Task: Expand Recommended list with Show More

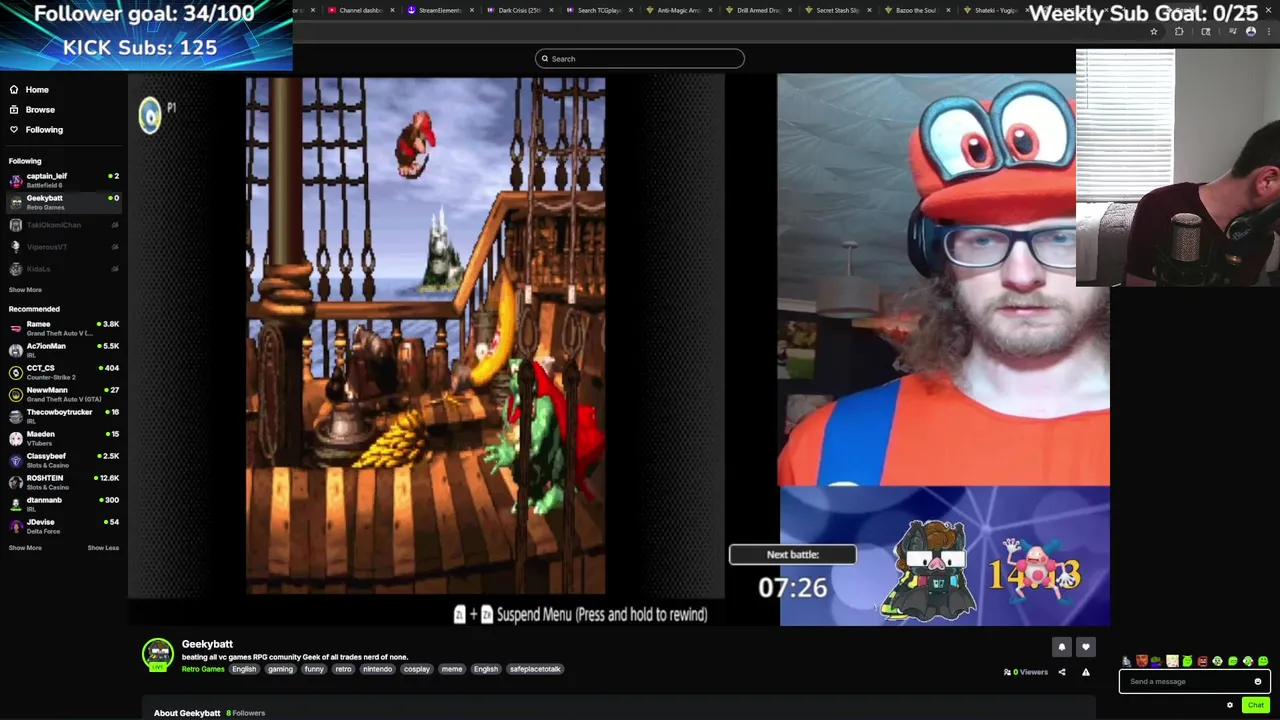Action: coord(25,548)
